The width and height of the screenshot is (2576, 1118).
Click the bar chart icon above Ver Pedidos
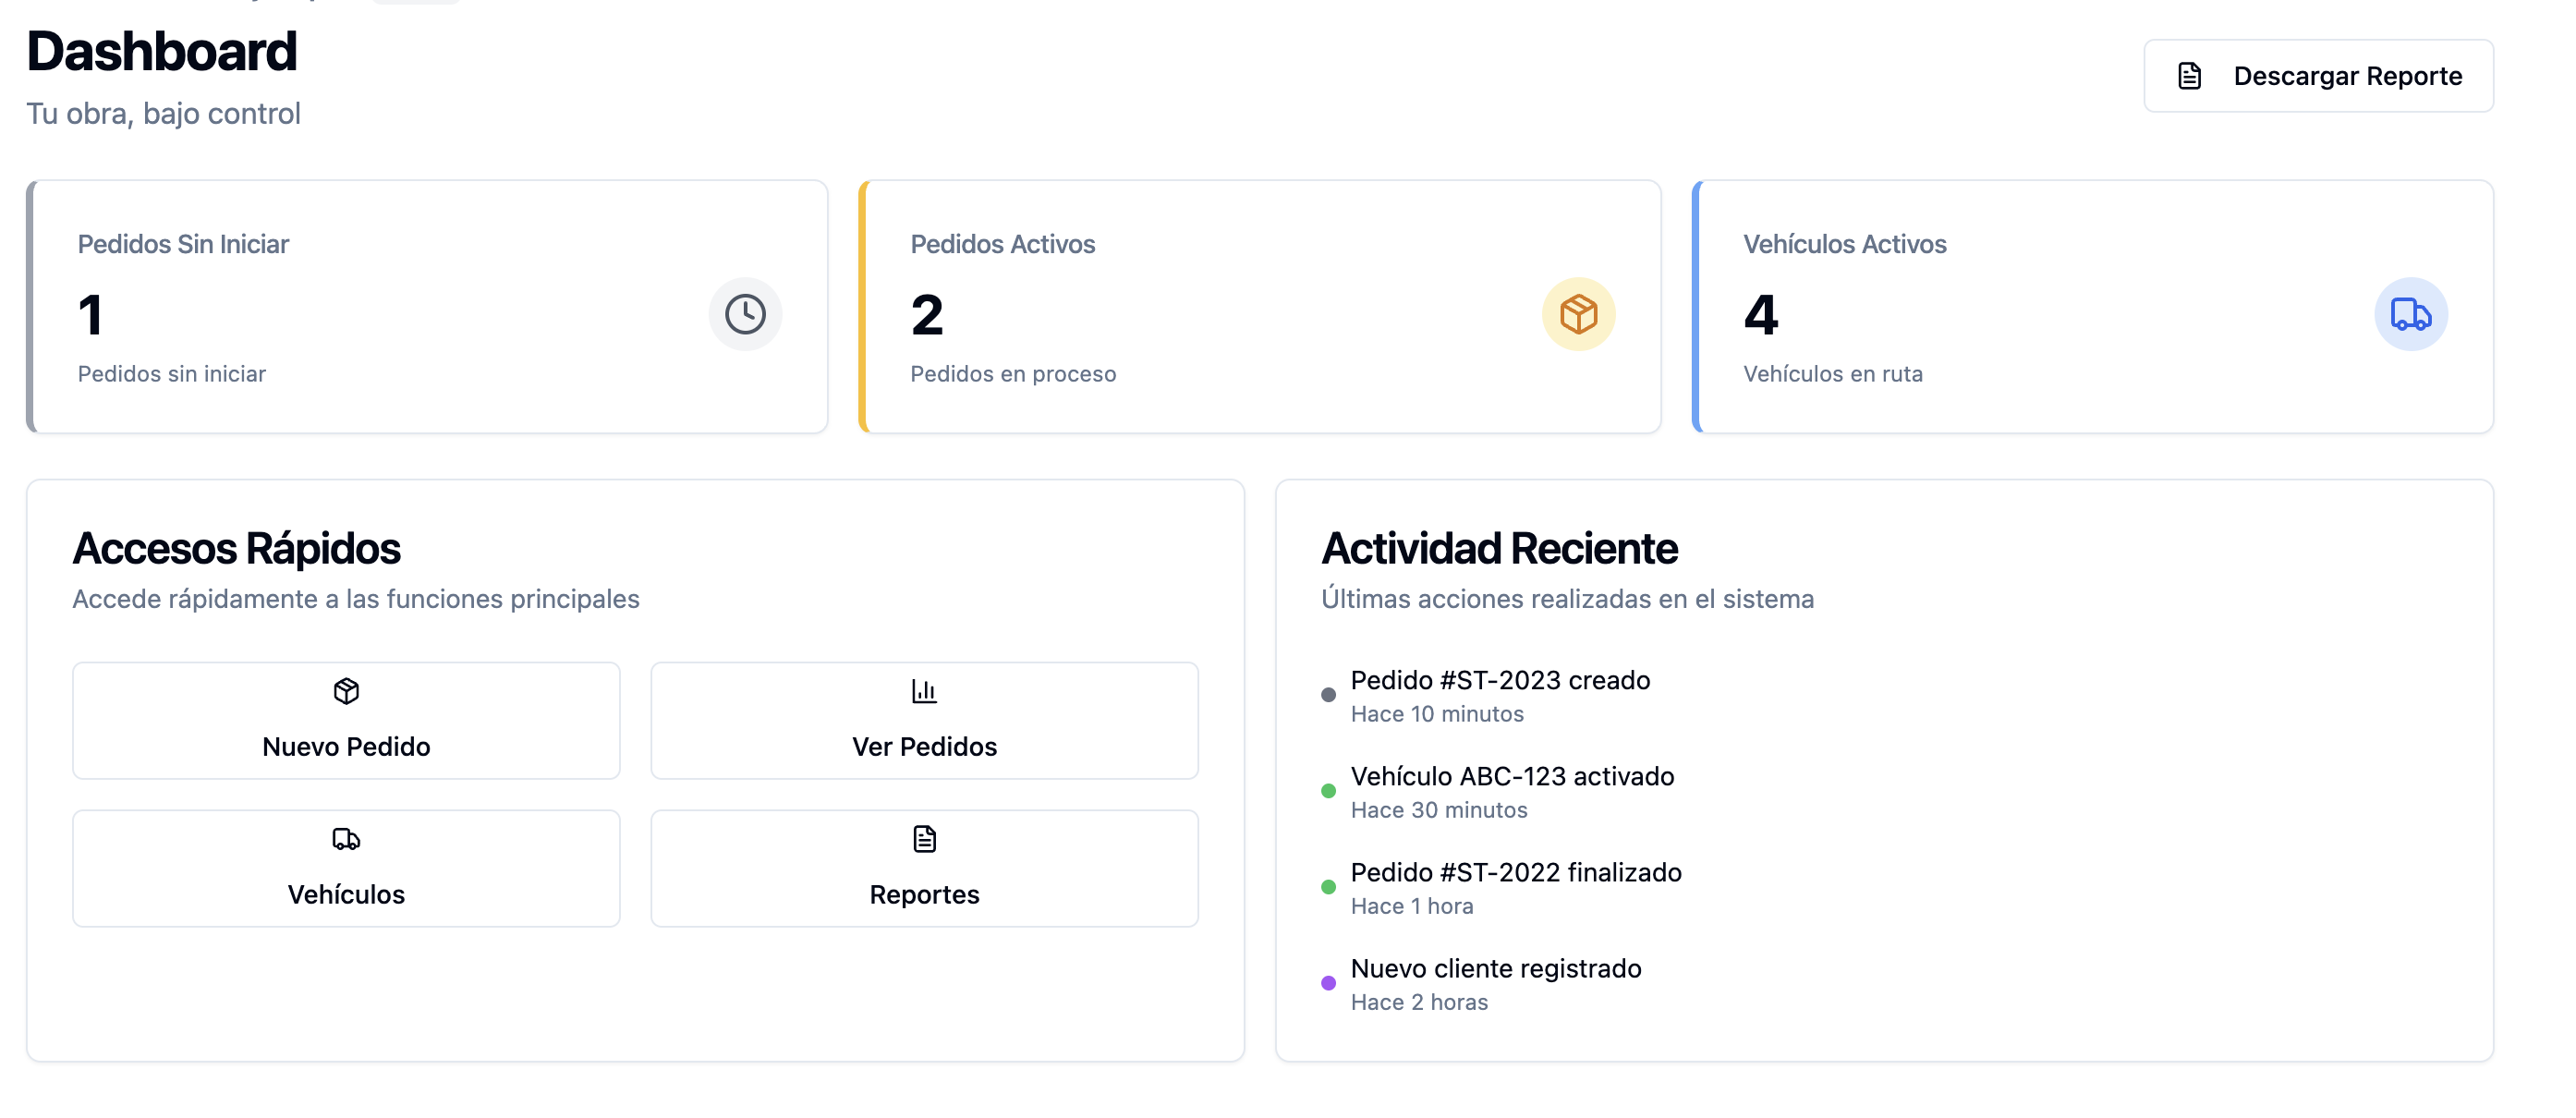(x=923, y=690)
